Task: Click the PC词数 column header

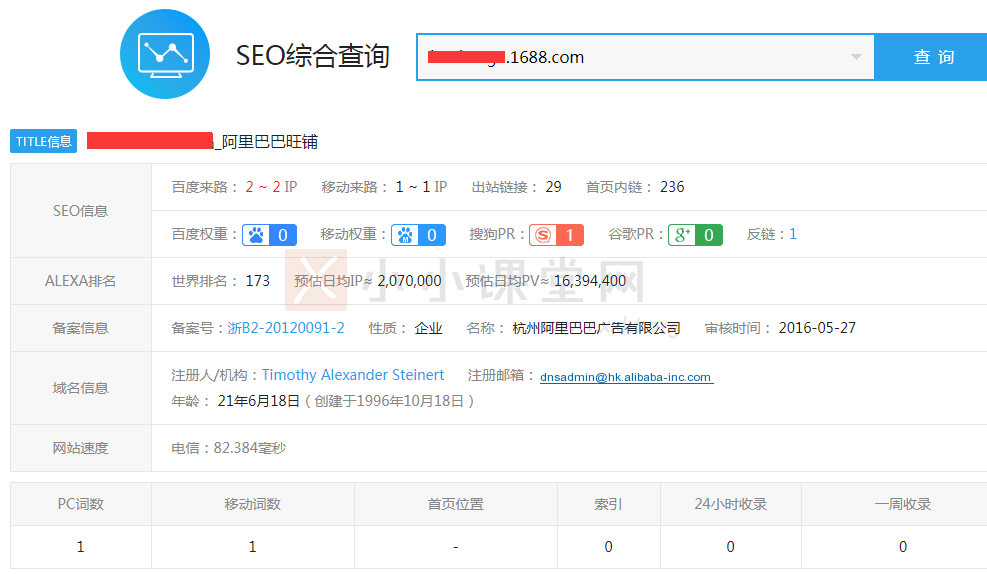Action: (x=81, y=504)
